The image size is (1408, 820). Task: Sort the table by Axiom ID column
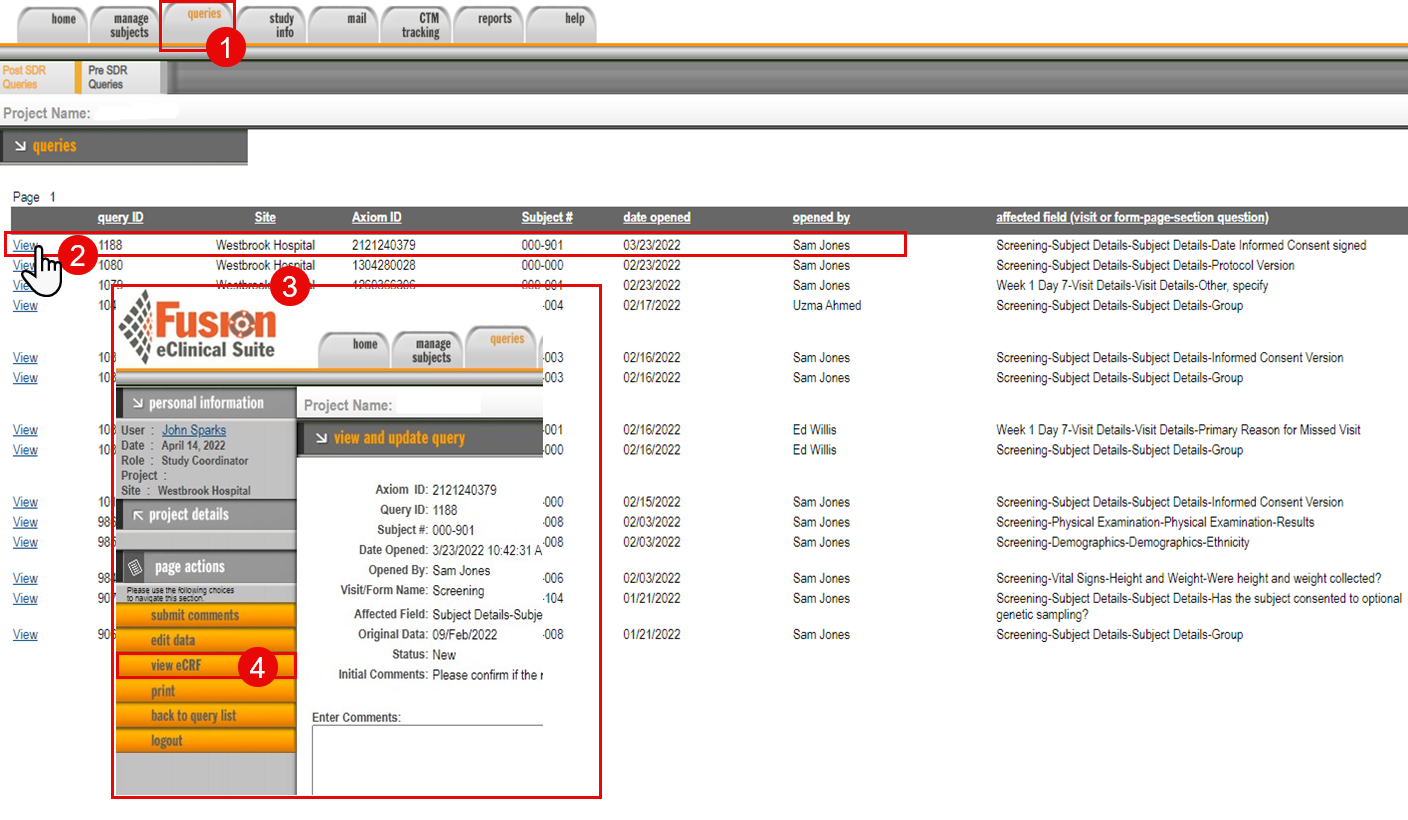377,217
